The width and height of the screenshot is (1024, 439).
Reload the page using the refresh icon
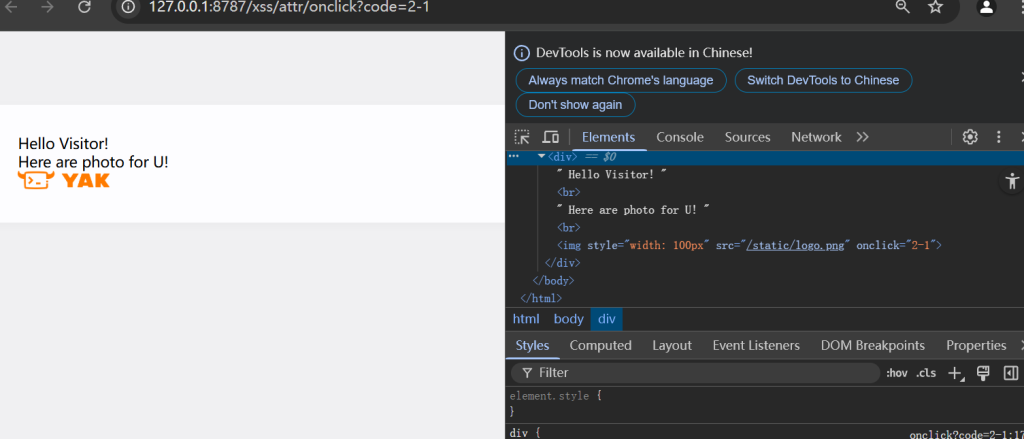tap(85, 7)
